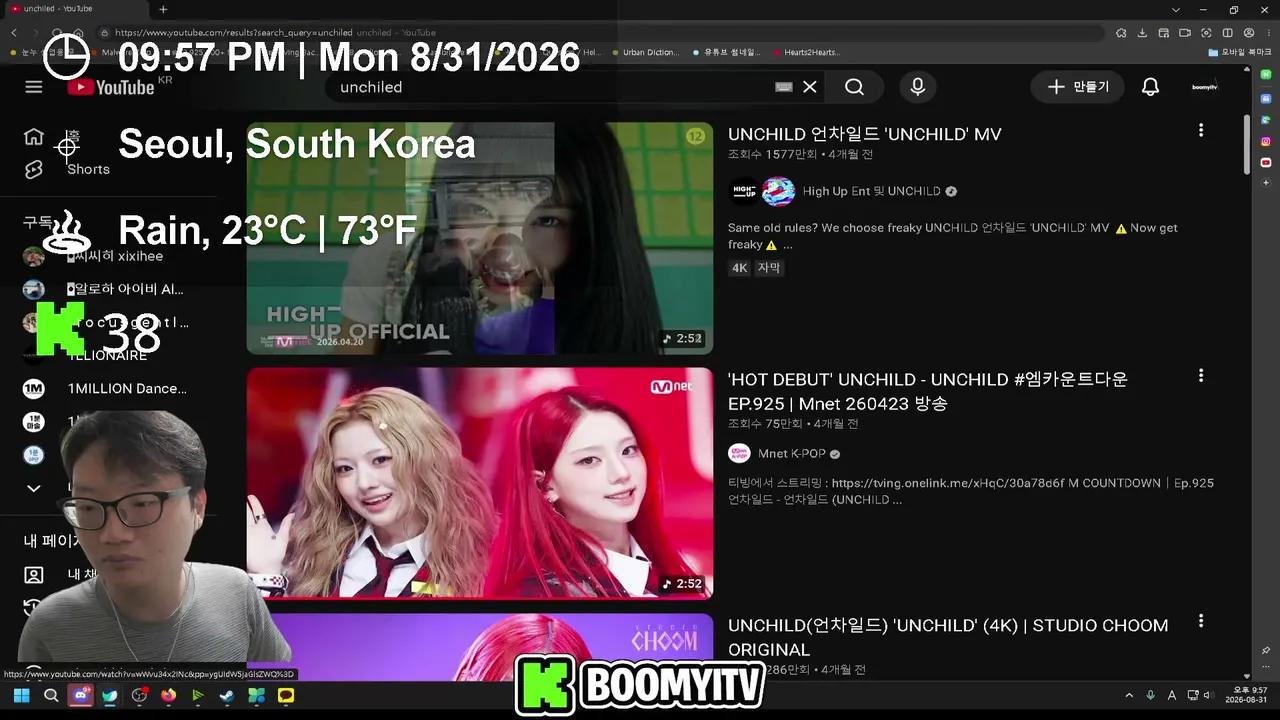This screenshot has width=1280, height=720.
Task: Open the Mnet K-POP channel avatar
Action: [x=739, y=453]
